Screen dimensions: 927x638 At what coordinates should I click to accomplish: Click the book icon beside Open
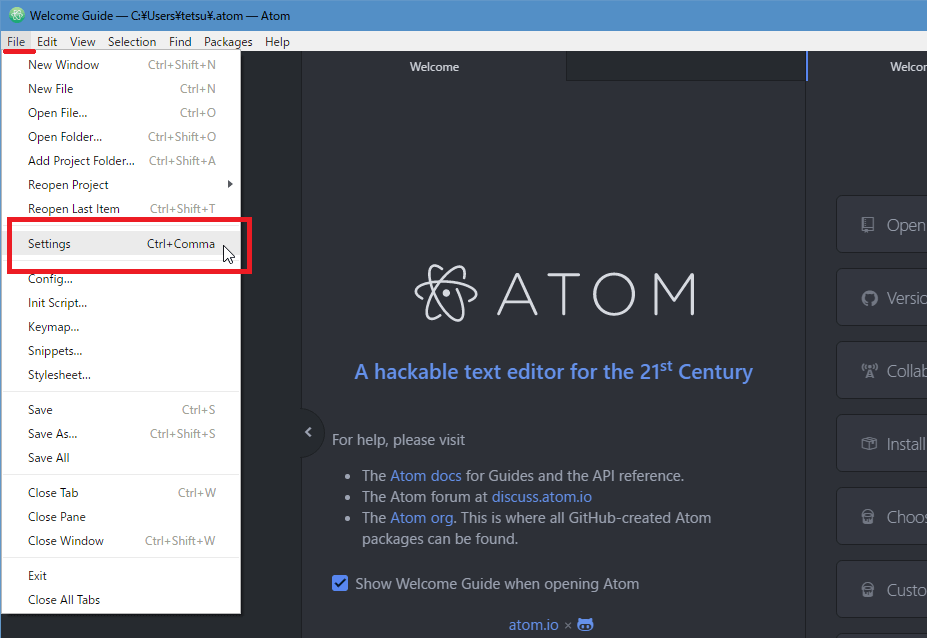[x=868, y=225]
